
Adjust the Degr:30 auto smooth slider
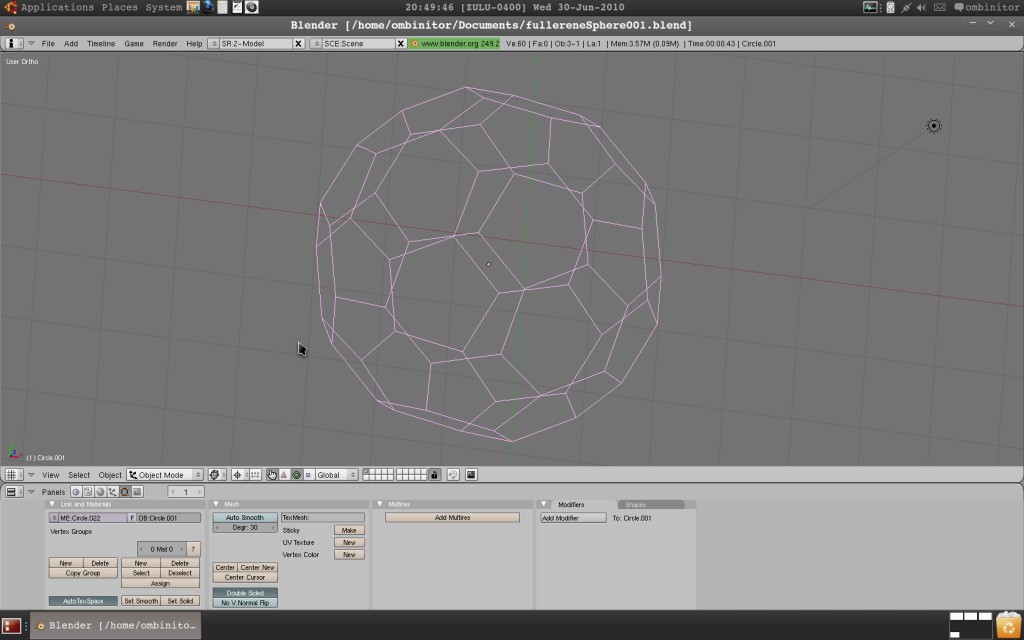point(245,527)
